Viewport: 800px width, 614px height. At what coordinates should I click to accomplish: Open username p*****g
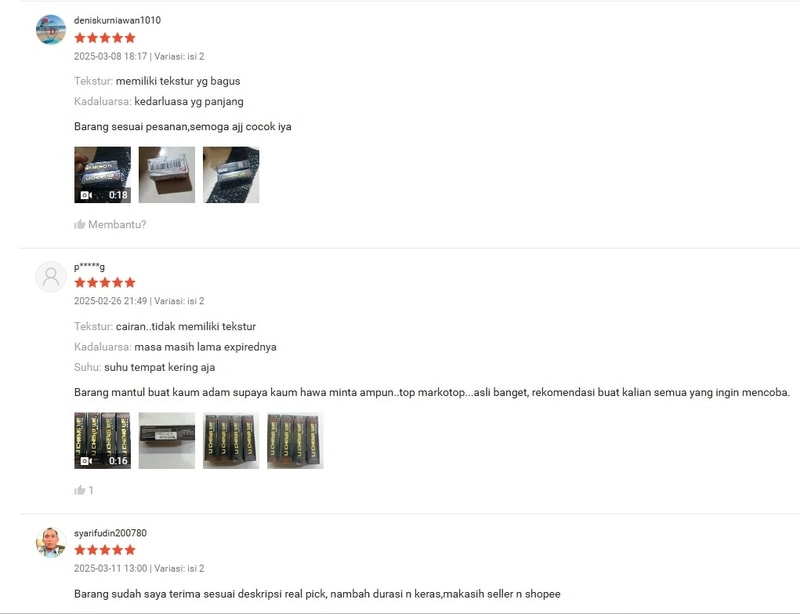(x=89, y=266)
